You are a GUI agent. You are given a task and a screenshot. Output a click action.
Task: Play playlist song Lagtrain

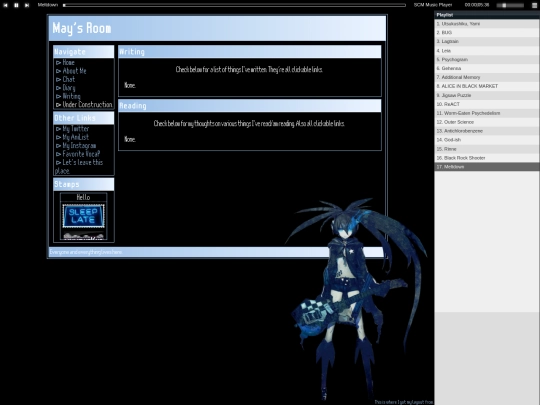click(487, 41)
